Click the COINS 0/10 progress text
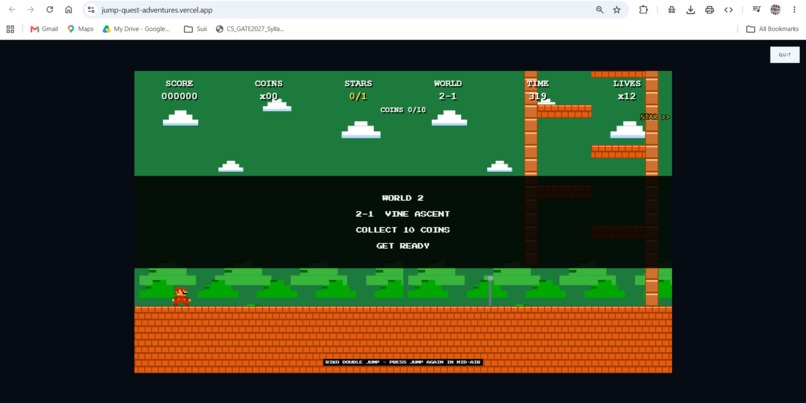 (x=403, y=109)
